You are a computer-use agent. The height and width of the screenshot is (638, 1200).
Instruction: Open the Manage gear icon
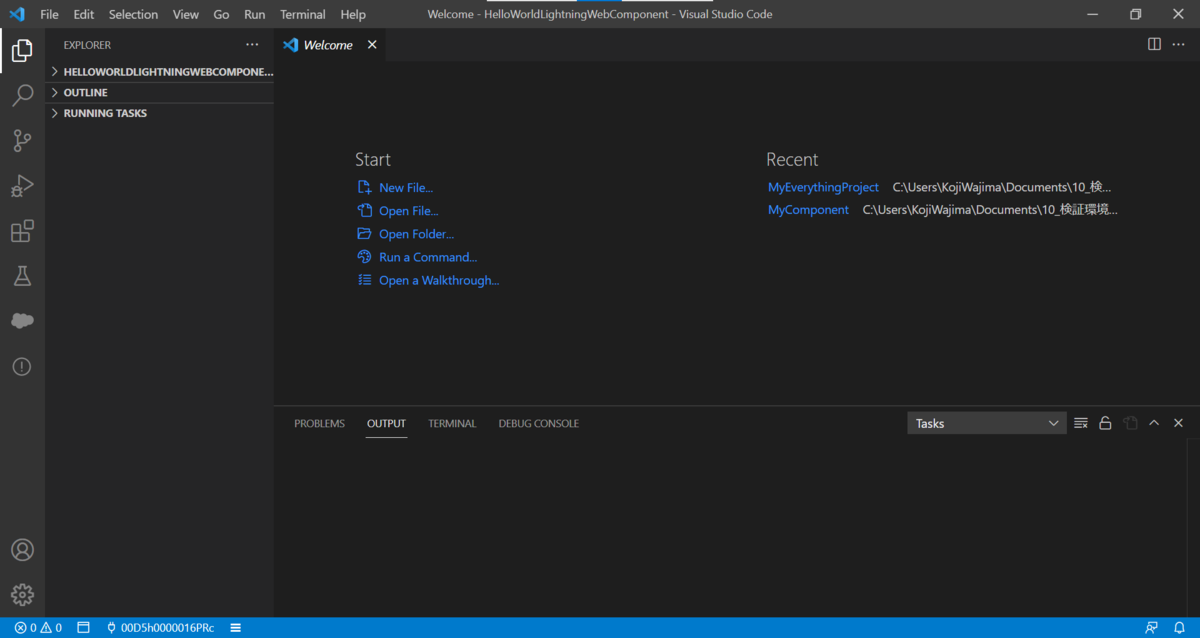22,595
